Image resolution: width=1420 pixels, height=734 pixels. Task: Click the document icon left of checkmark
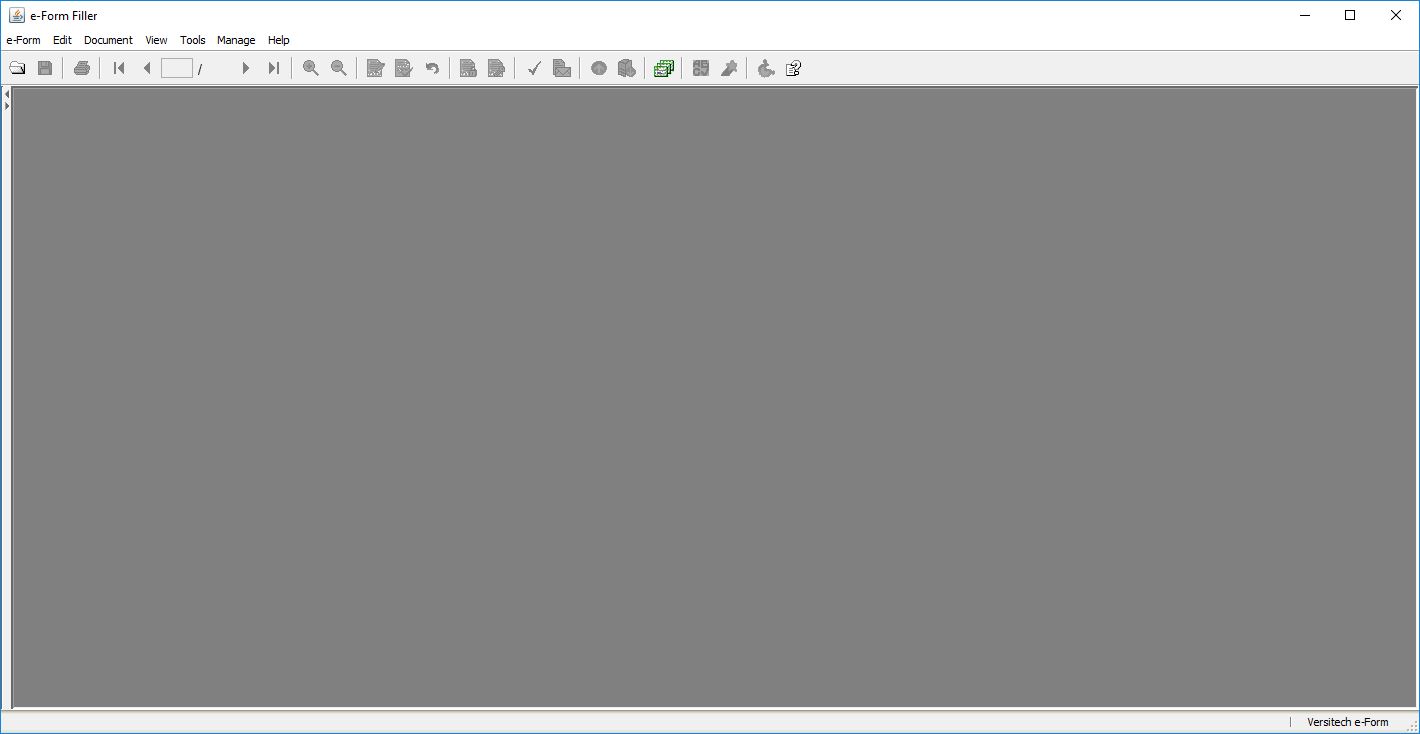coord(496,68)
